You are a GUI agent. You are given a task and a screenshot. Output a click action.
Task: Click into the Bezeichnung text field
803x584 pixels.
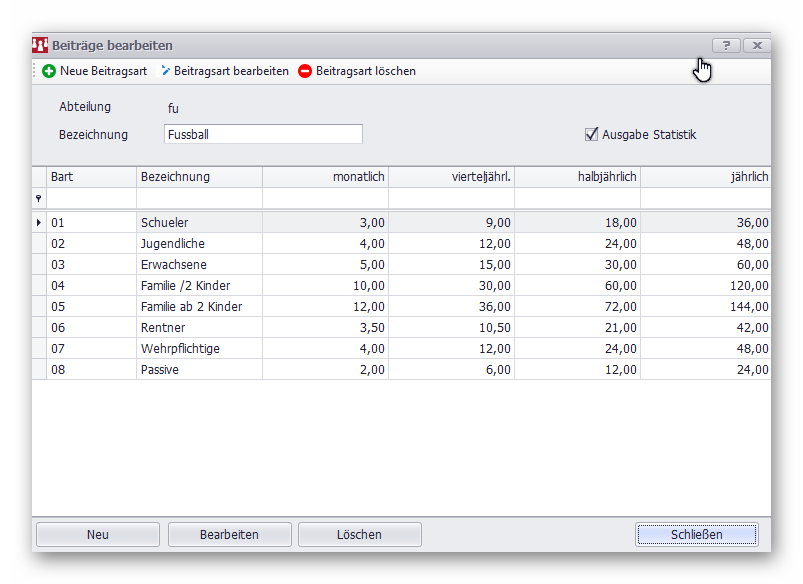(x=262, y=134)
